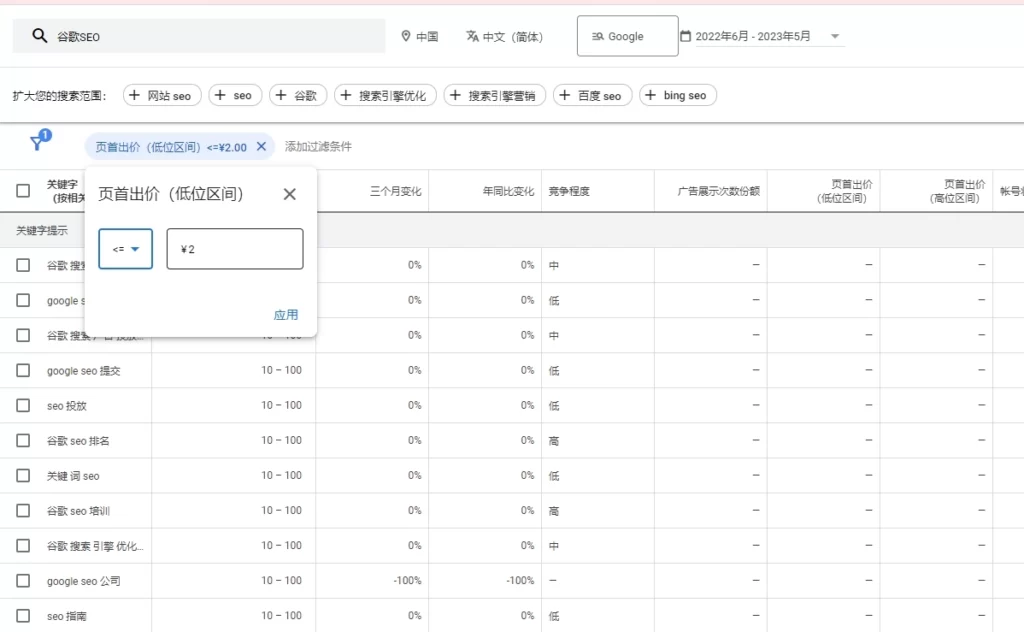Image resolution: width=1024 pixels, height=632 pixels.
Task: Sort by 竞争程度 column header
Action: pyautogui.click(x=569, y=191)
